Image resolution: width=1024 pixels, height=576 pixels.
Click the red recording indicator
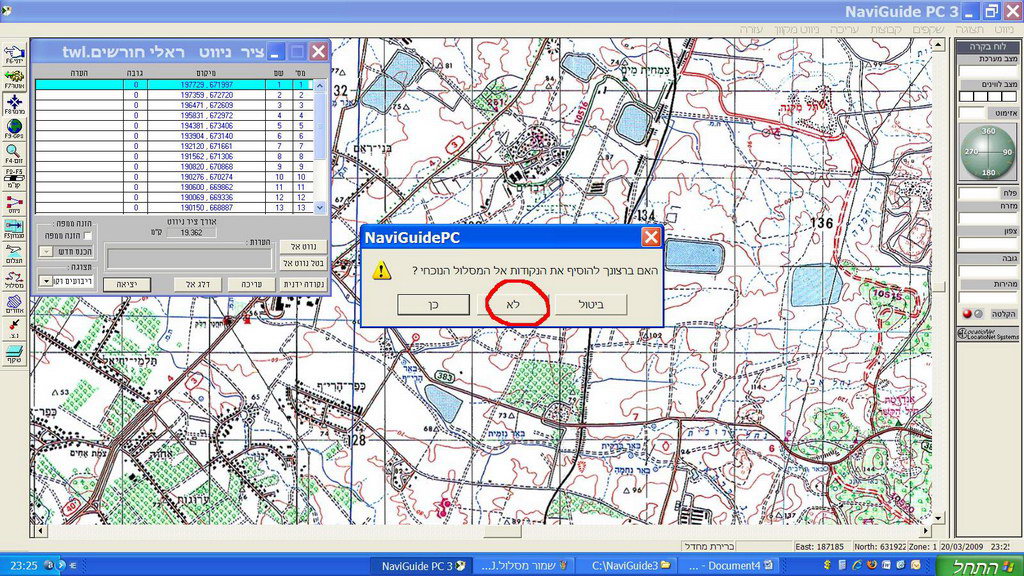[967, 314]
